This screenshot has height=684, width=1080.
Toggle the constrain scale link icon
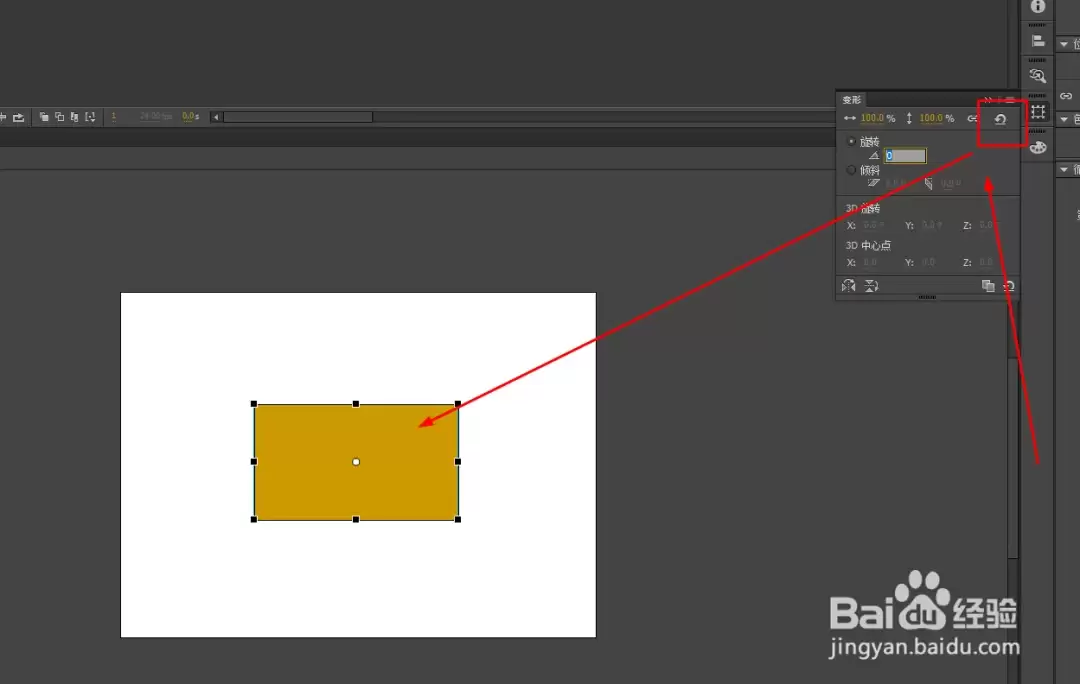(973, 118)
